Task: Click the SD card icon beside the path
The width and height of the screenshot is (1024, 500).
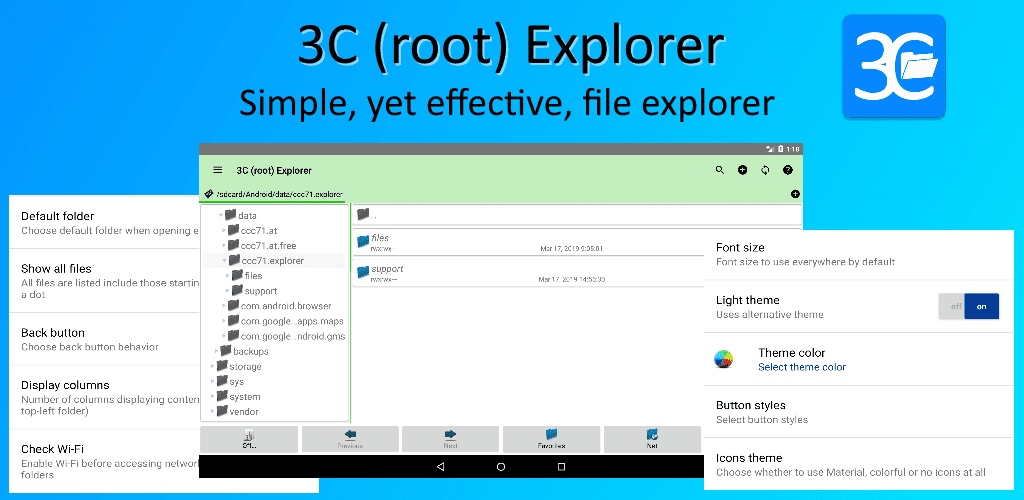Action: 209,194
